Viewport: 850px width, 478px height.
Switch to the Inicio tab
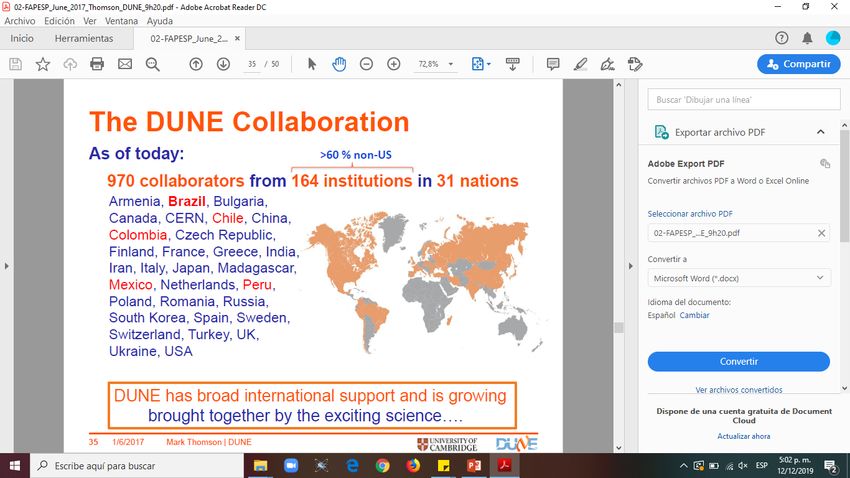[22, 38]
